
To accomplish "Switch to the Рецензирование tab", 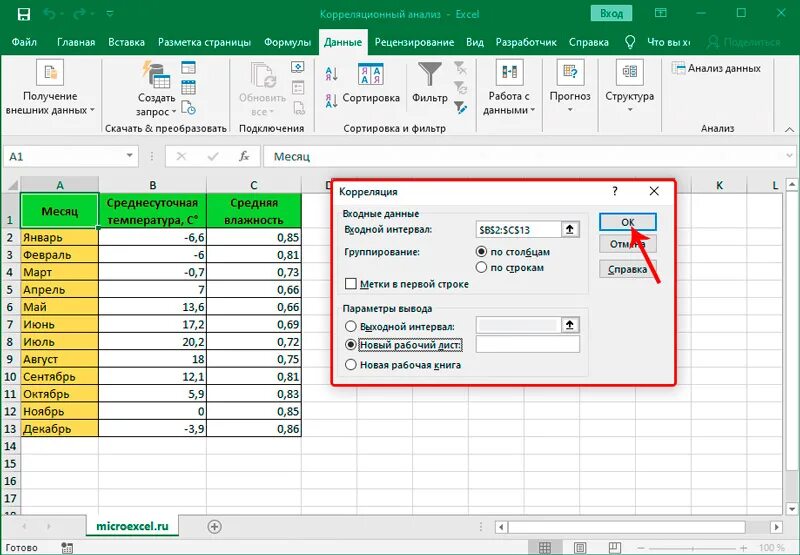I will [414, 42].
